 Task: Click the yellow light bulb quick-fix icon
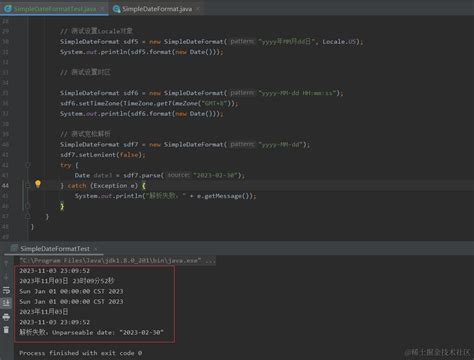(38, 184)
